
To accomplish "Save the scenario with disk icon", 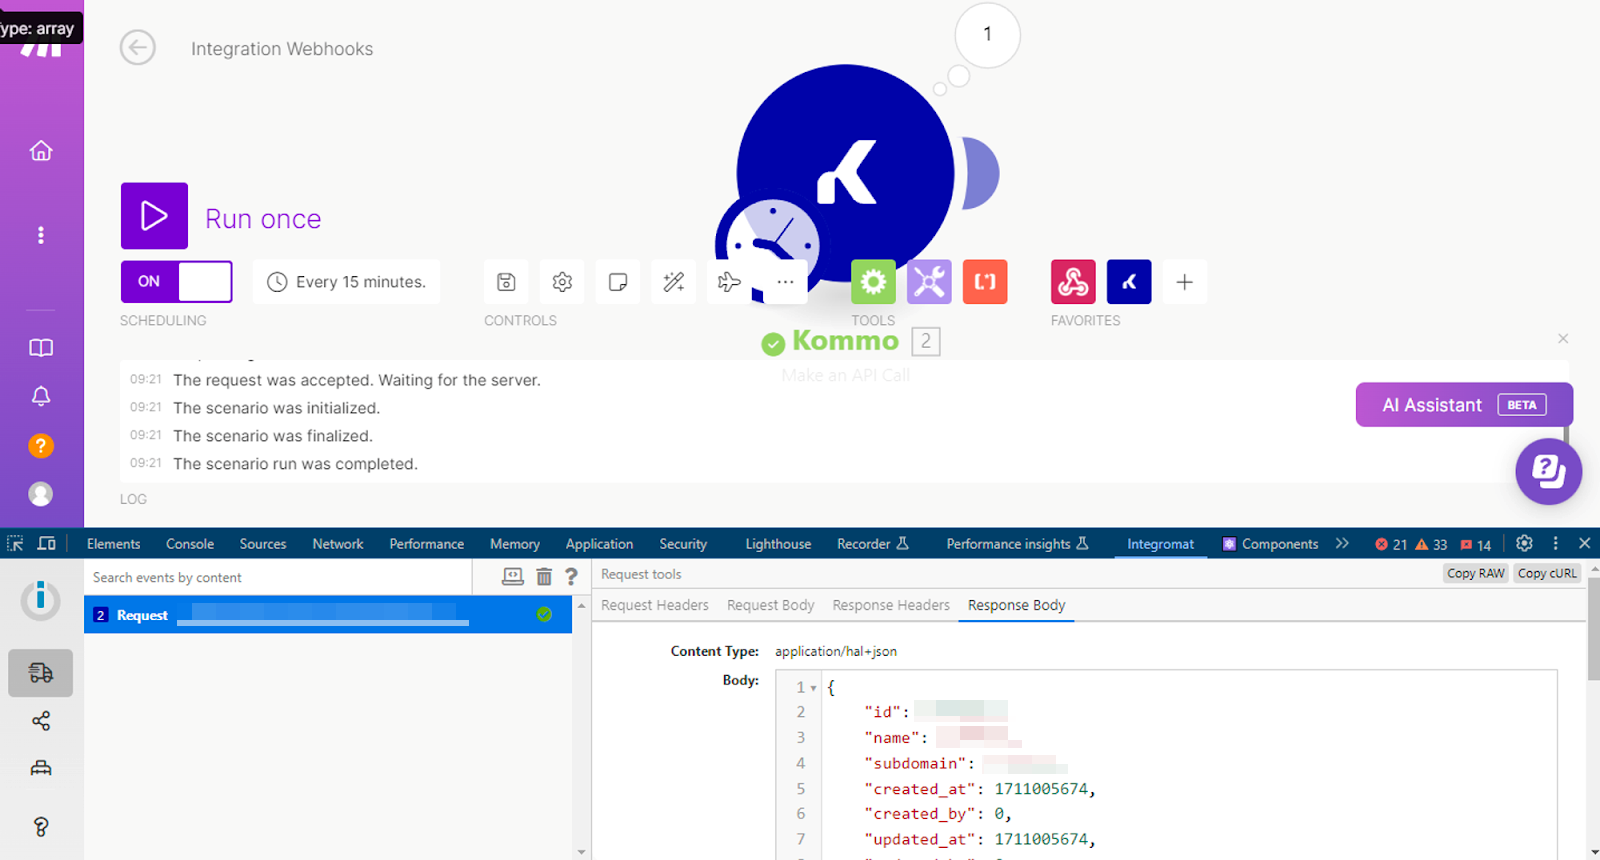I will (x=506, y=282).
